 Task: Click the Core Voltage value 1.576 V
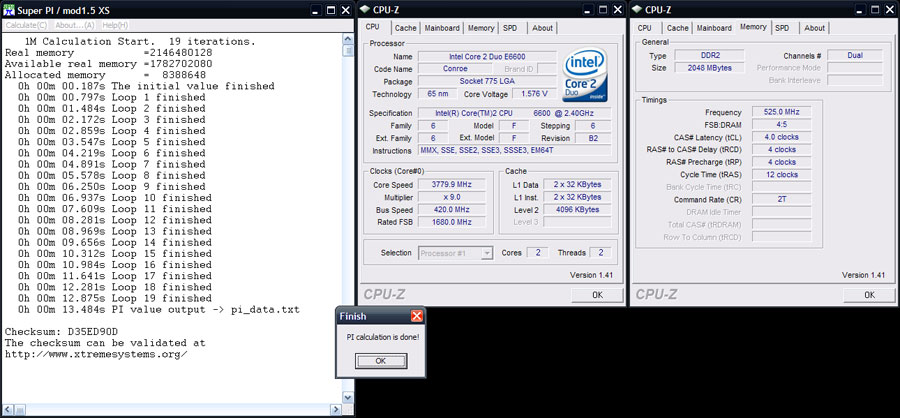[x=534, y=94]
